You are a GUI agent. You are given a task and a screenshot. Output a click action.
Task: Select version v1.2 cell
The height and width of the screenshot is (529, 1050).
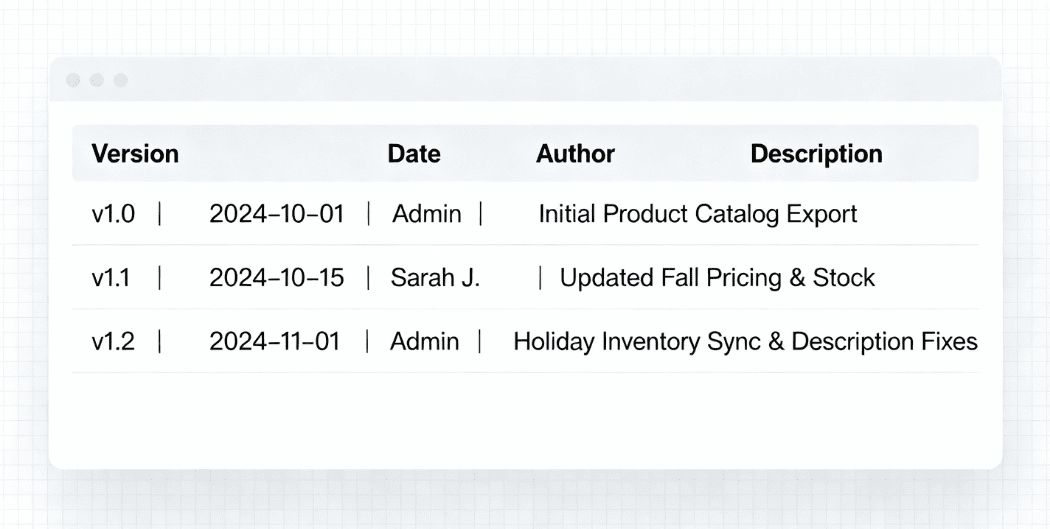[113, 342]
